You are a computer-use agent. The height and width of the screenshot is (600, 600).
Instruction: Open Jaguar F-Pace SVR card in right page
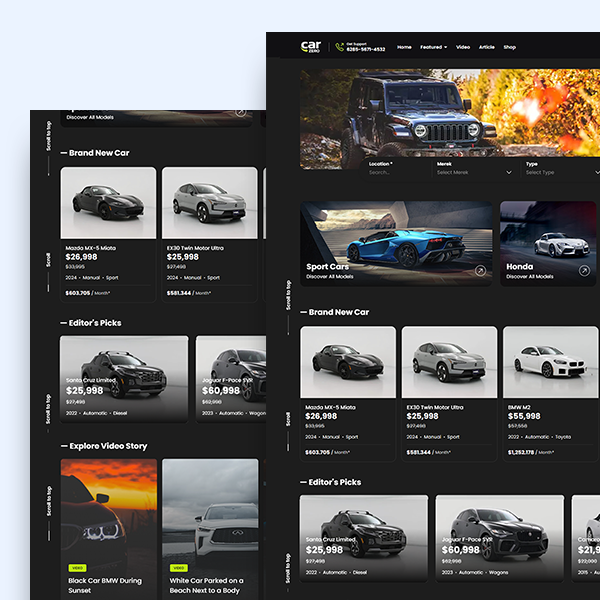500,538
